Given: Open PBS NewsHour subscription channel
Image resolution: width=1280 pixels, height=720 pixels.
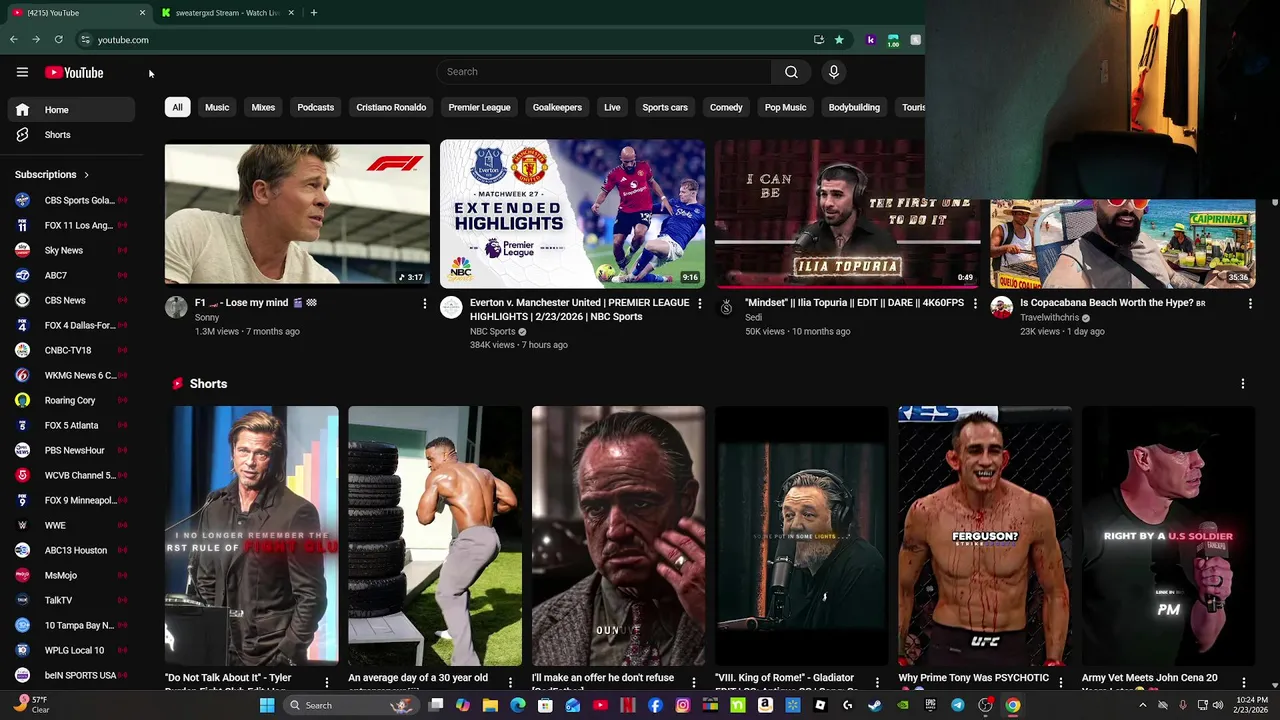Looking at the screenshot, I should click(71, 450).
